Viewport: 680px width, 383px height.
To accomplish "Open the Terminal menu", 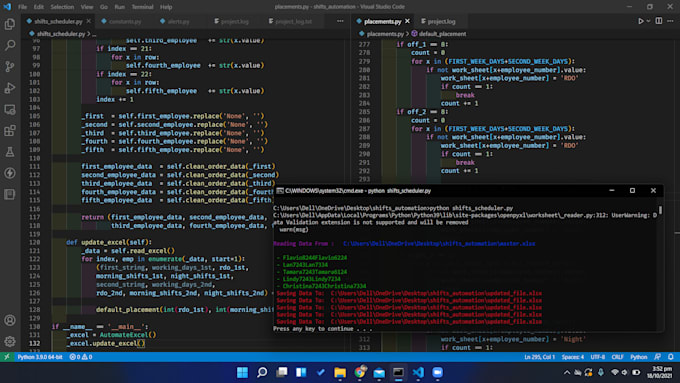I will [x=142, y=7].
